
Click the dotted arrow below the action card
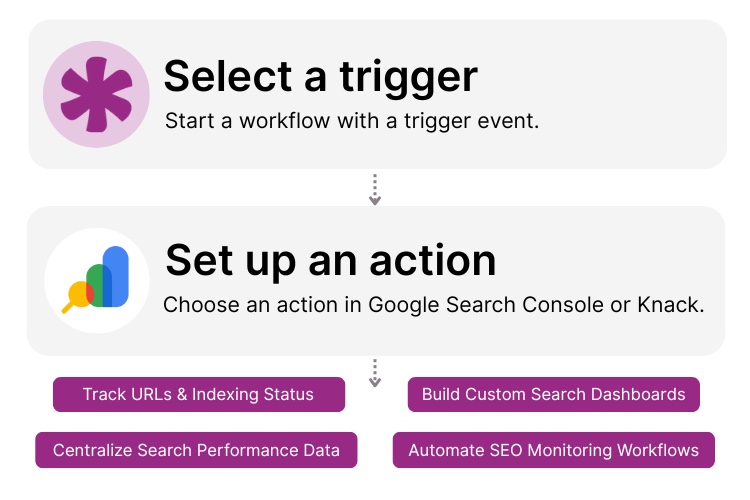click(x=375, y=373)
